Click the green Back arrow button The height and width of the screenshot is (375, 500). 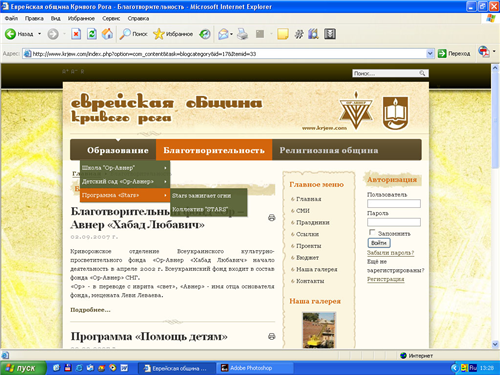tap(10, 34)
